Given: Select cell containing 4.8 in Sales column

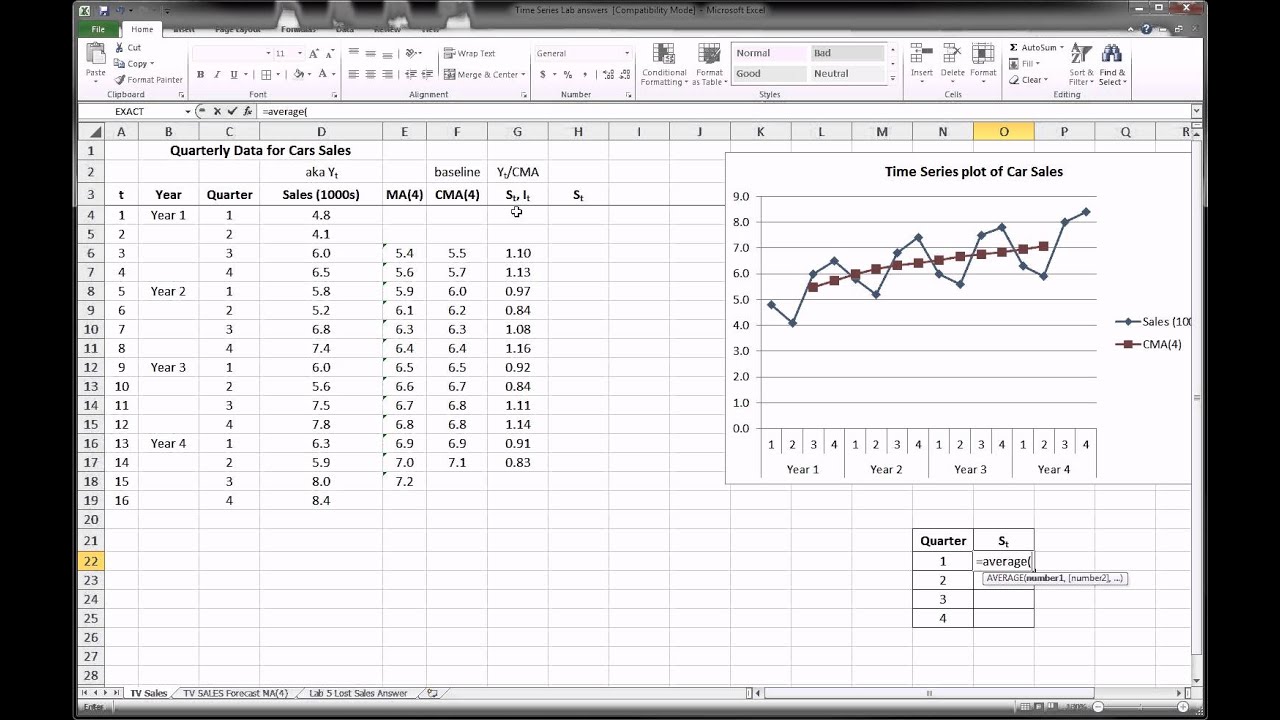Looking at the screenshot, I should (321, 215).
